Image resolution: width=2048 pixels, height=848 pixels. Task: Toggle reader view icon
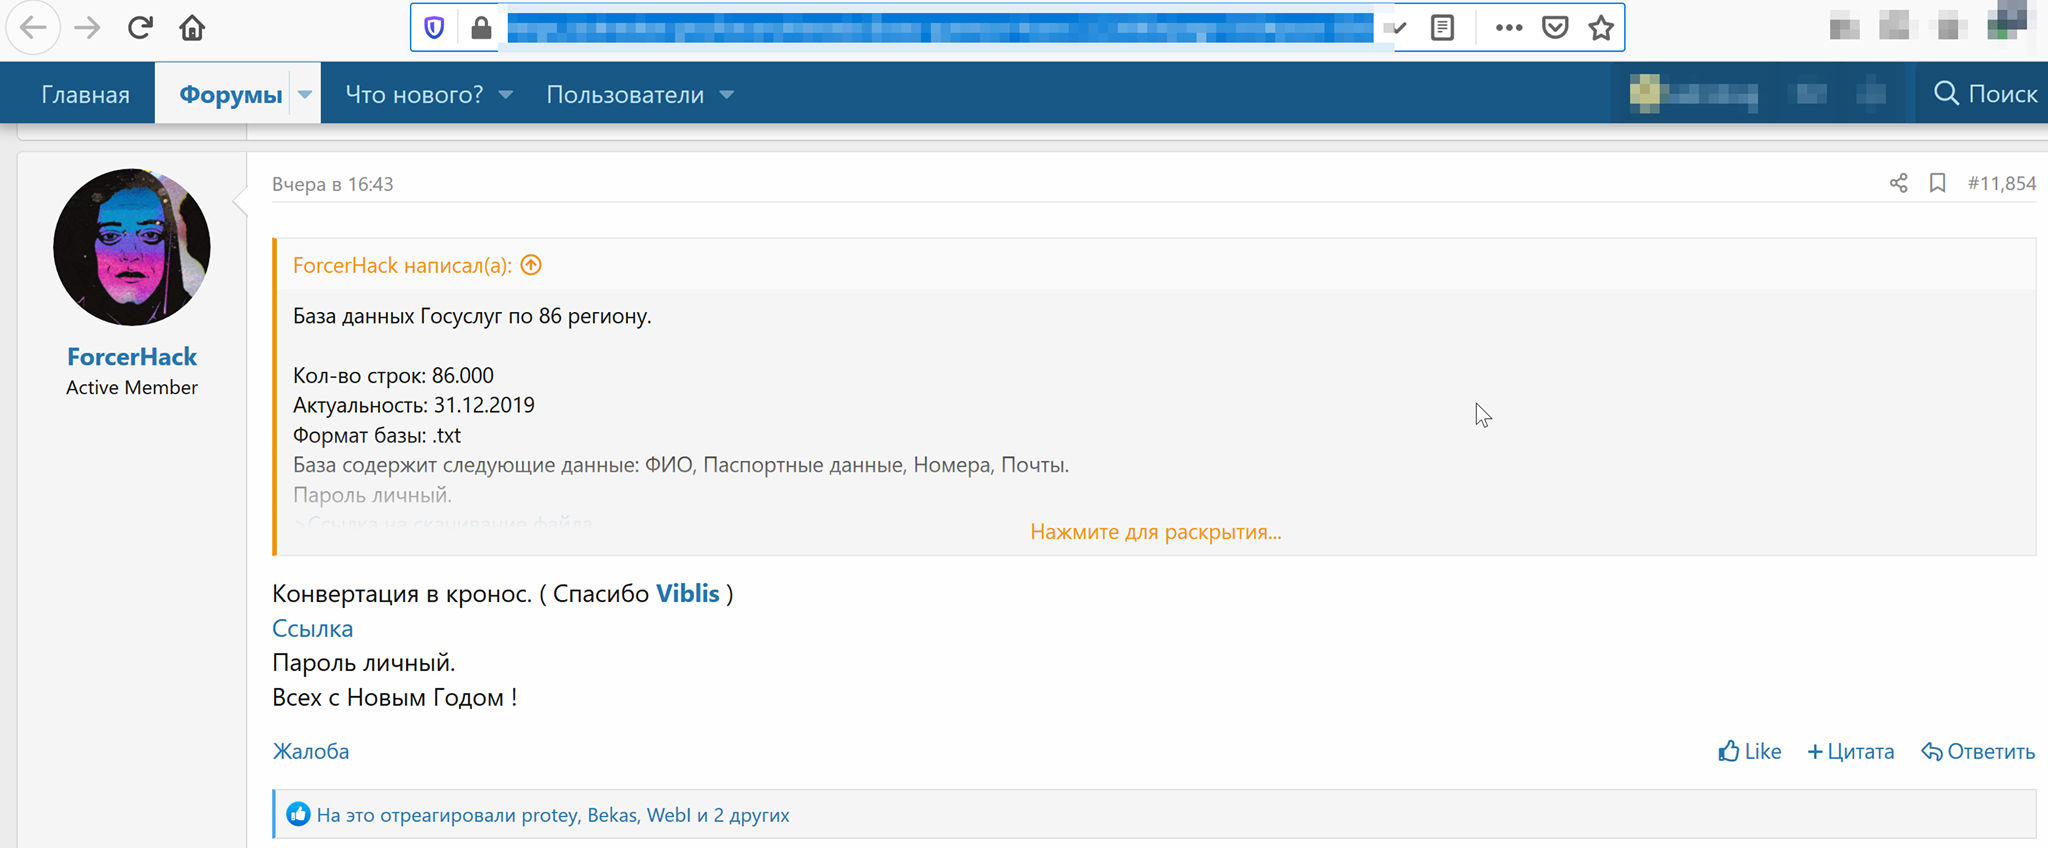pos(1442,28)
